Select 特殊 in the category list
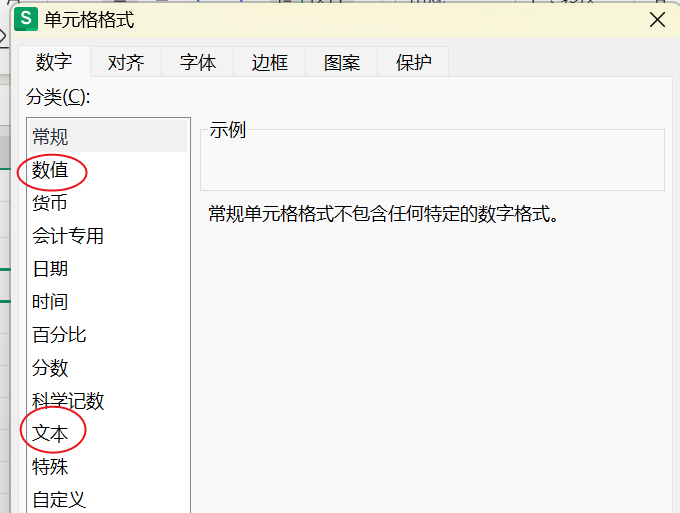This screenshot has height=513, width=680. tap(50, 467)
